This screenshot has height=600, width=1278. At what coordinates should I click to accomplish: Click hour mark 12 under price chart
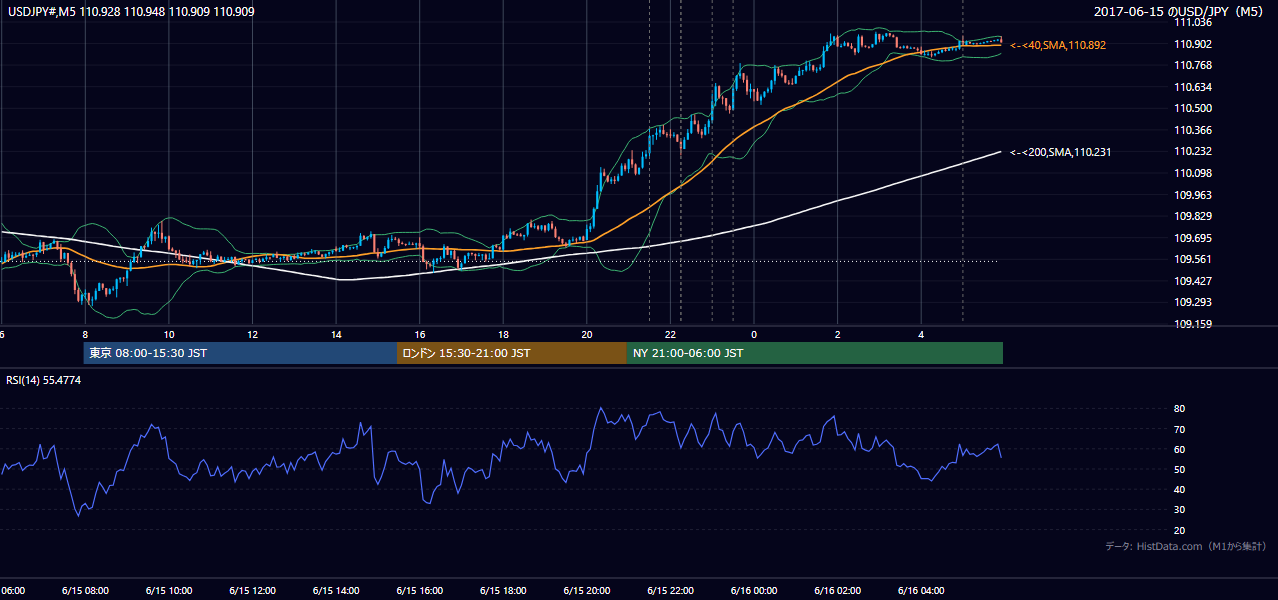(253, 334)
